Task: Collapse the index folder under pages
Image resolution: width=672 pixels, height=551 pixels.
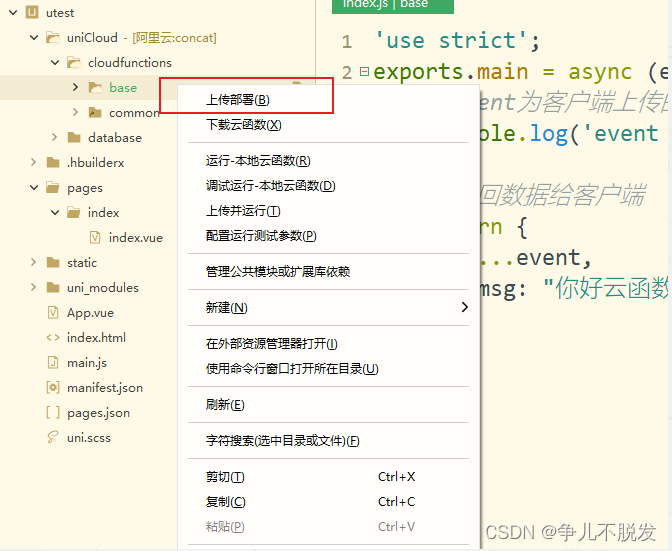Action: (55, 213)
